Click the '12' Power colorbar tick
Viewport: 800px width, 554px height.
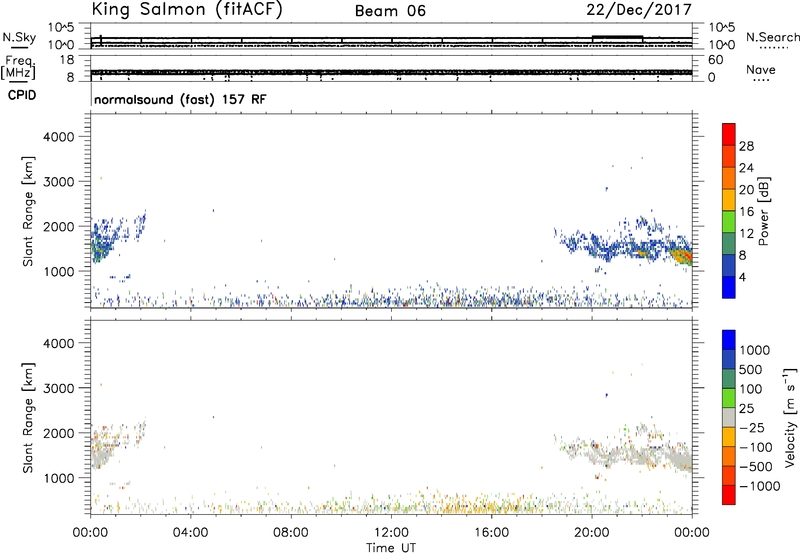click(746, 233)
